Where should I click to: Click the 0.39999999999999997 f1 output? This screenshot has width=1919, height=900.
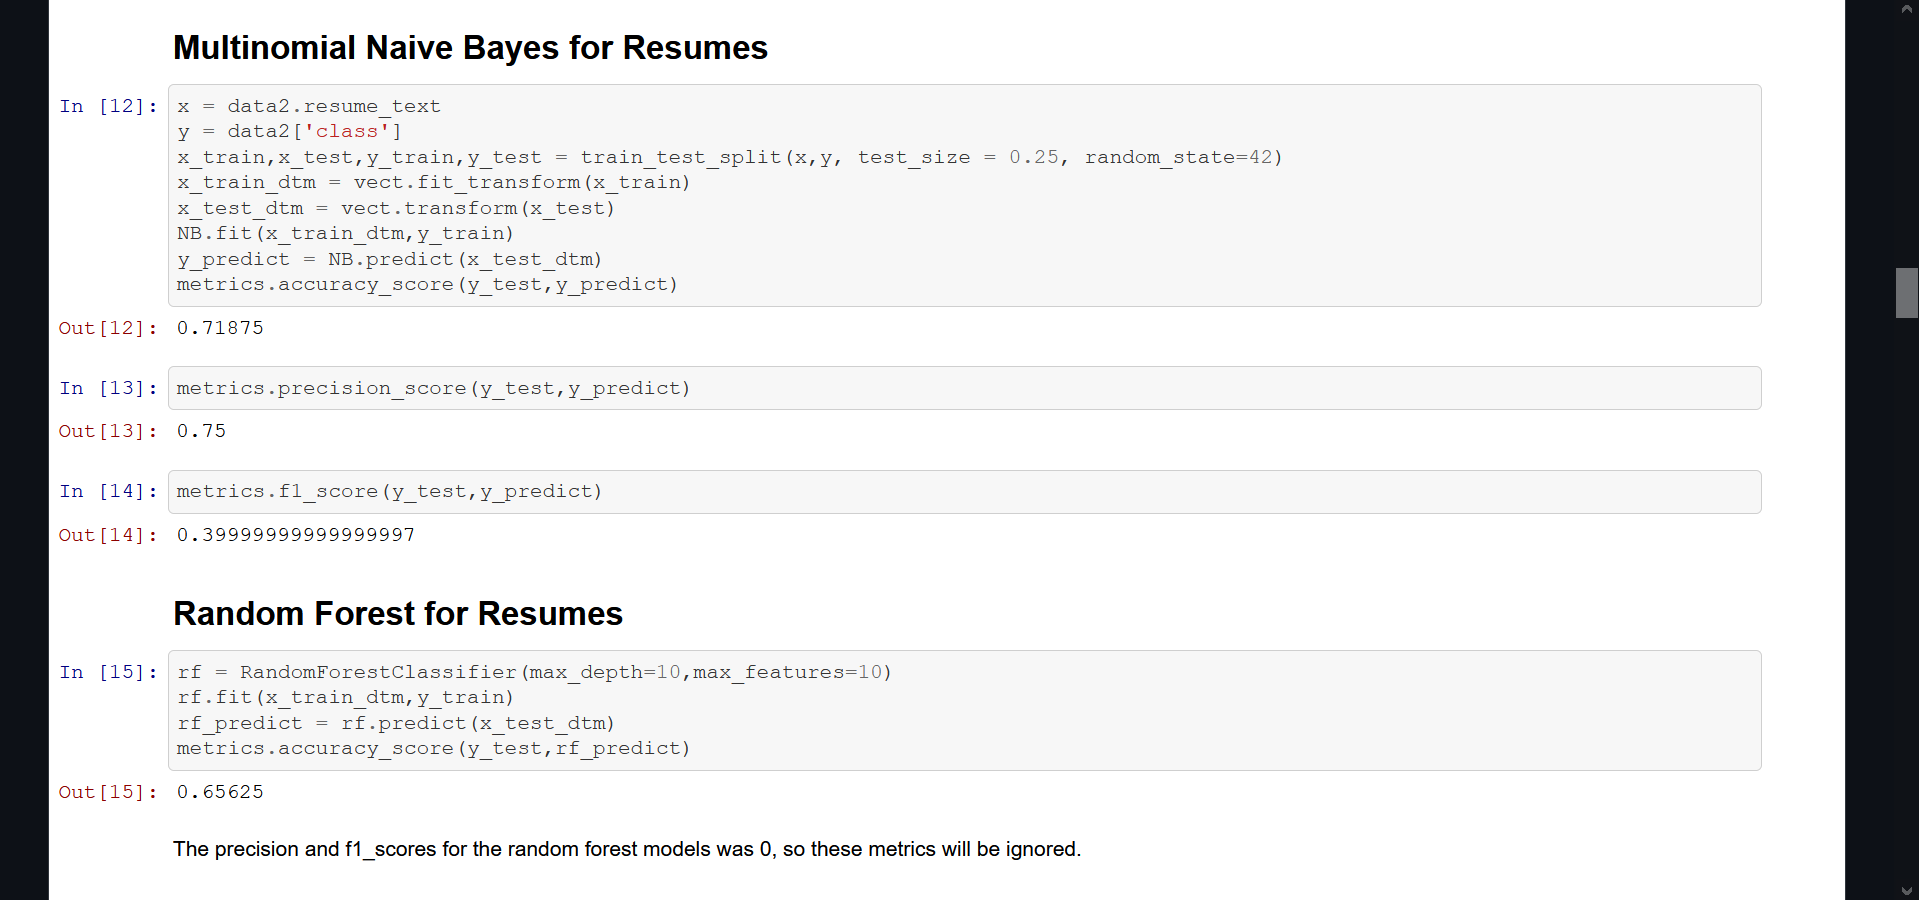(x=295, y=535)
